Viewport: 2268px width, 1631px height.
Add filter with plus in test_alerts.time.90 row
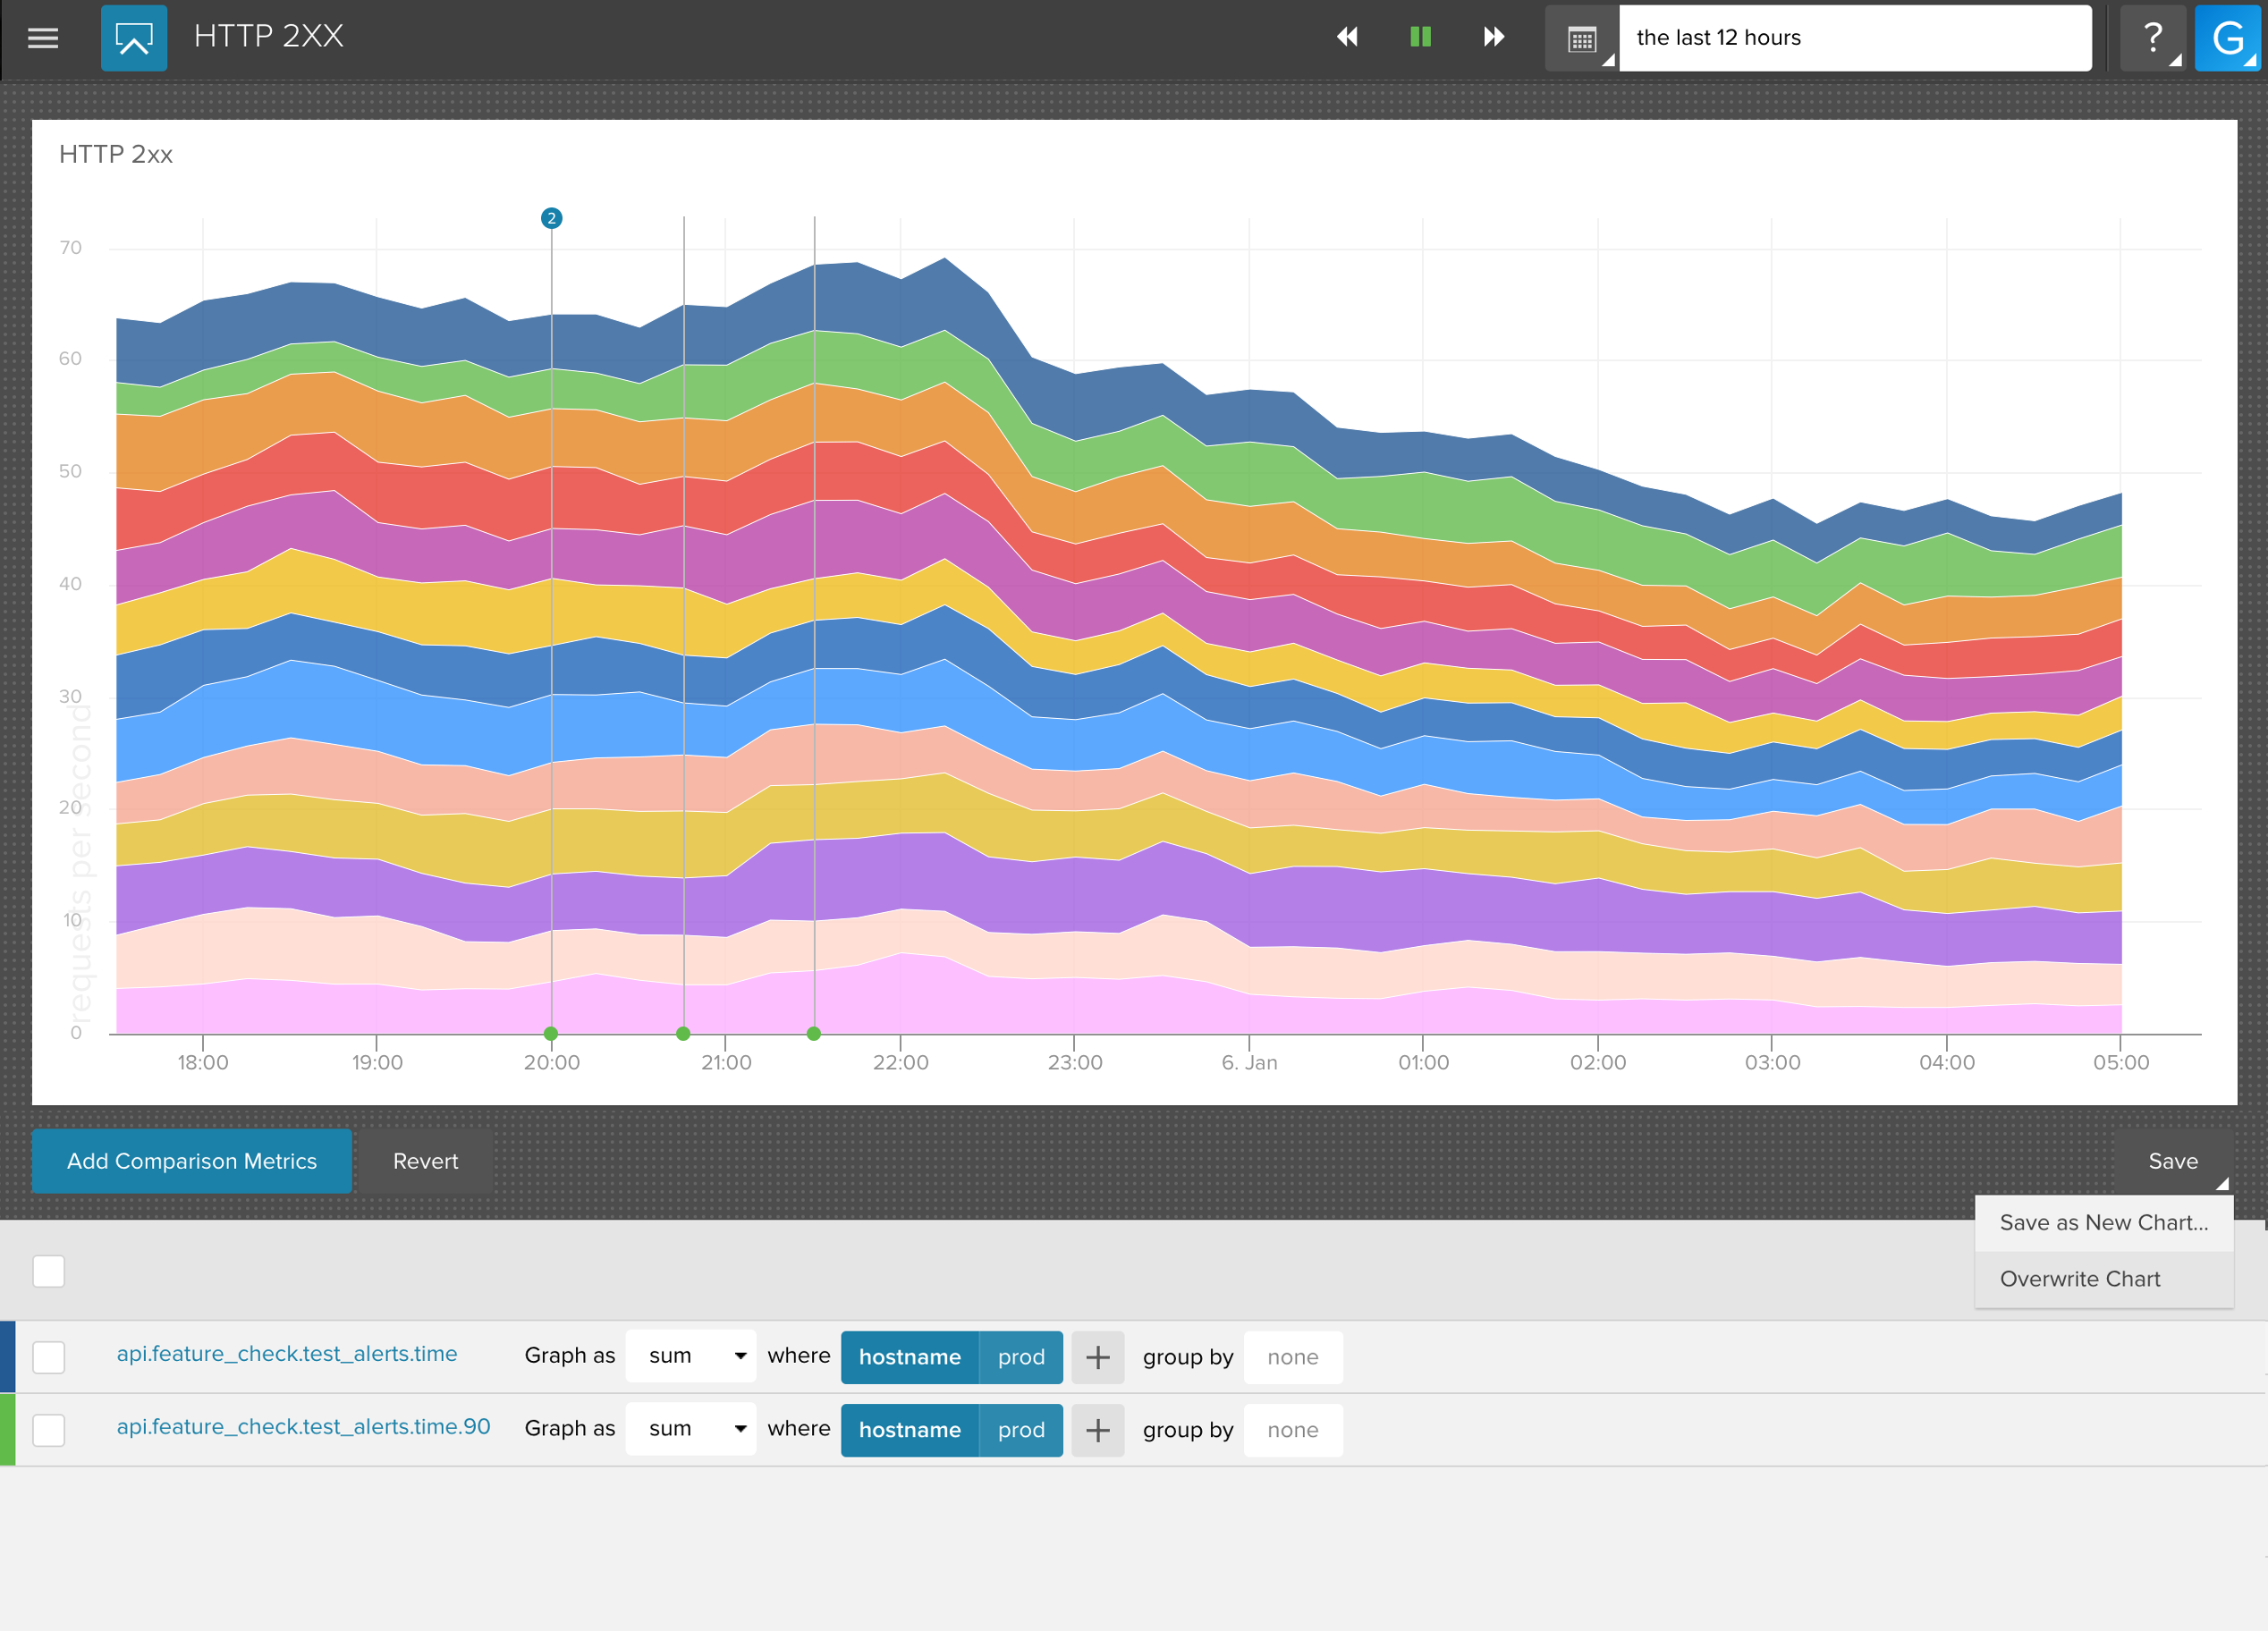(x=1098, y=1430)
